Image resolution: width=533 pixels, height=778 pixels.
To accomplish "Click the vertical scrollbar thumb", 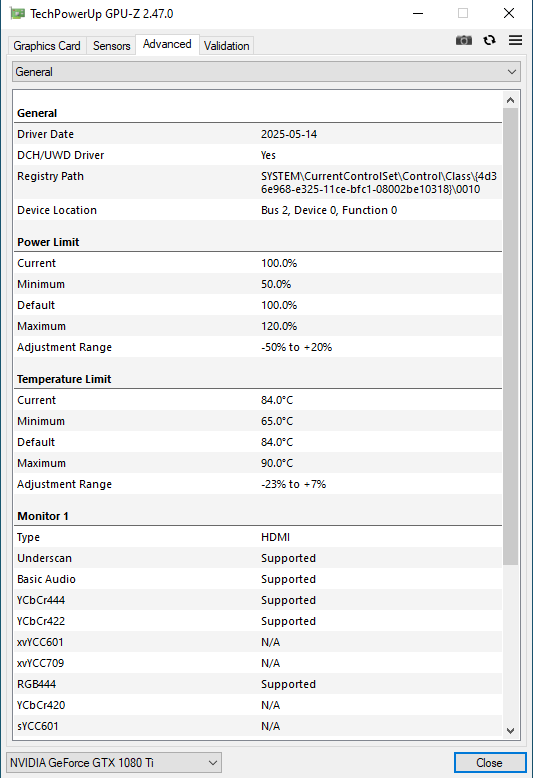I will point(510,336).
